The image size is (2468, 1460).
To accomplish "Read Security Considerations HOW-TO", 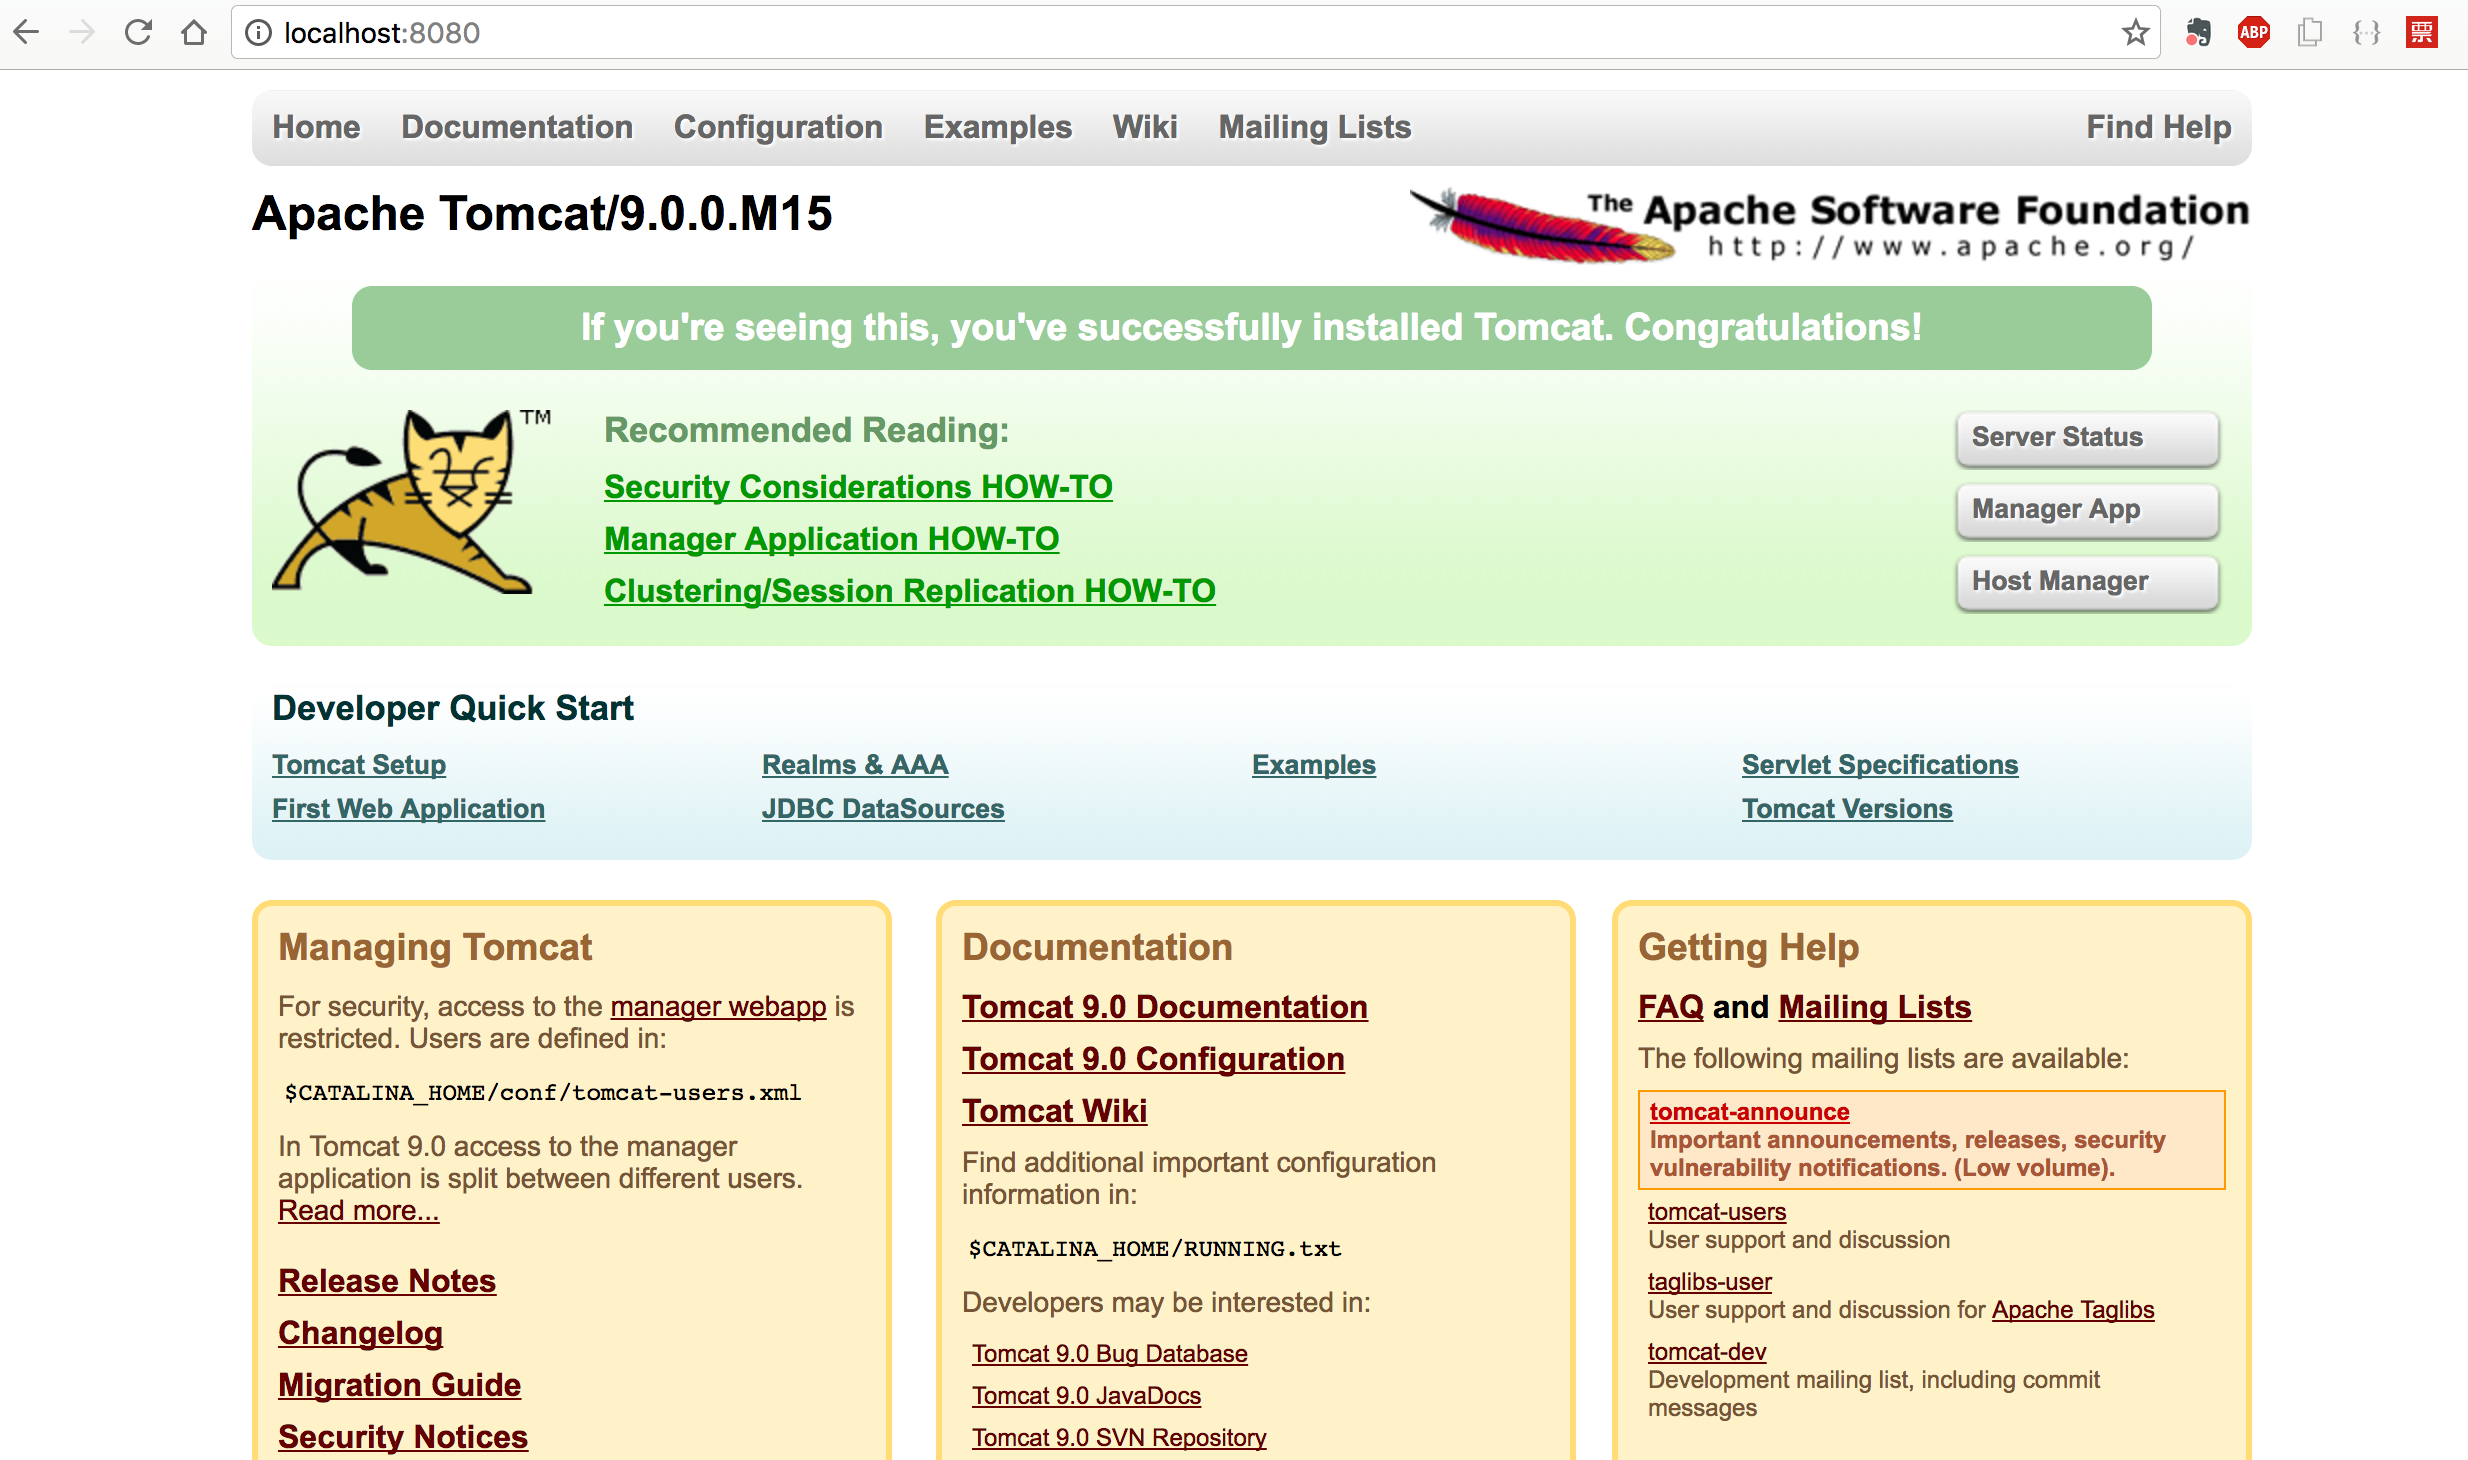I will pos(858,487).
